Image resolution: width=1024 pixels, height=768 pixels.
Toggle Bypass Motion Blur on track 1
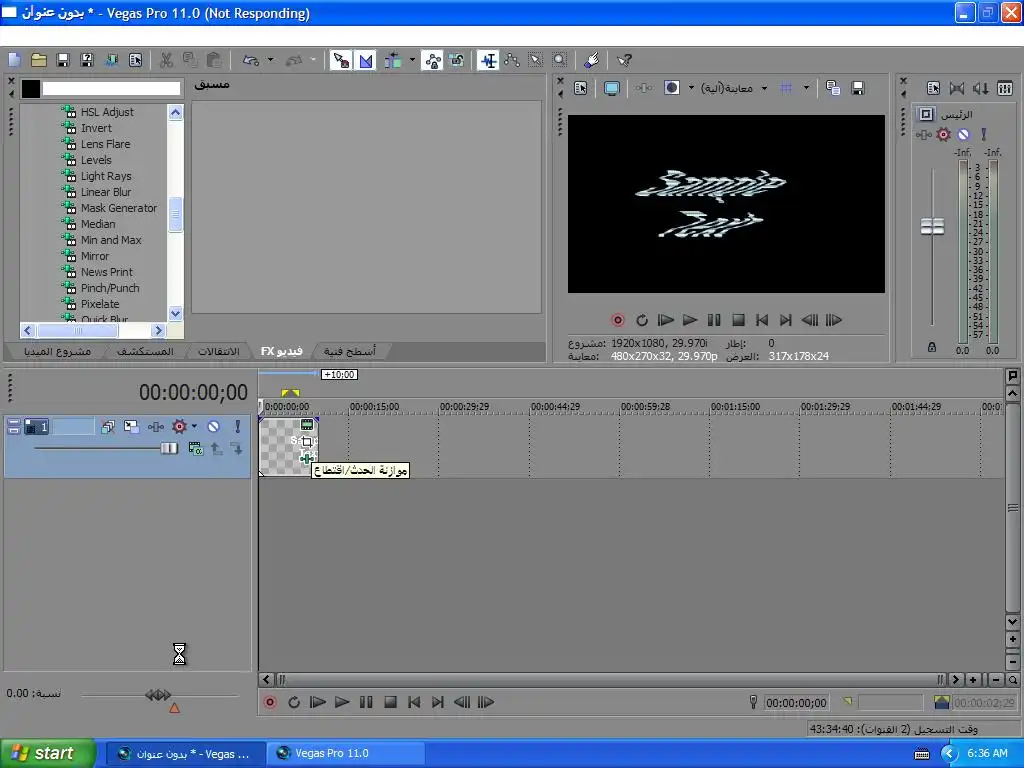(x=108, y=426)
